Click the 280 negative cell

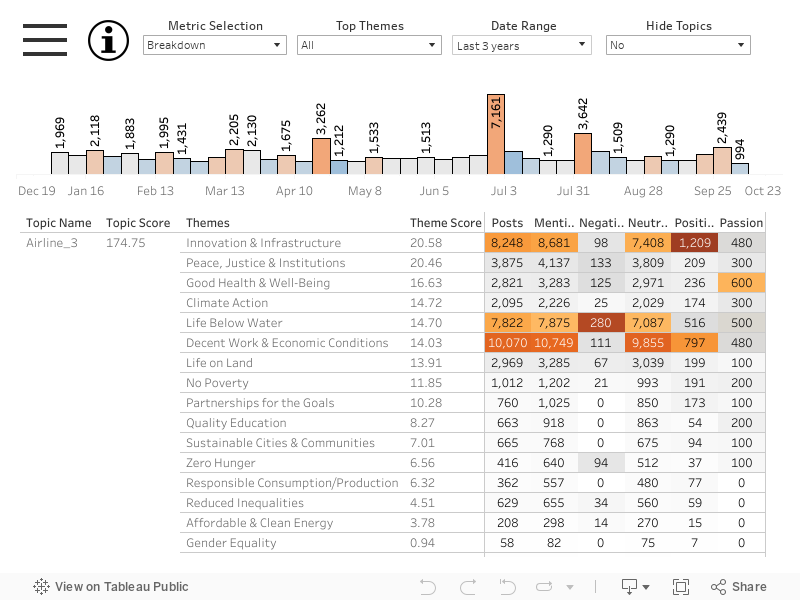click(x=601, y=323)
